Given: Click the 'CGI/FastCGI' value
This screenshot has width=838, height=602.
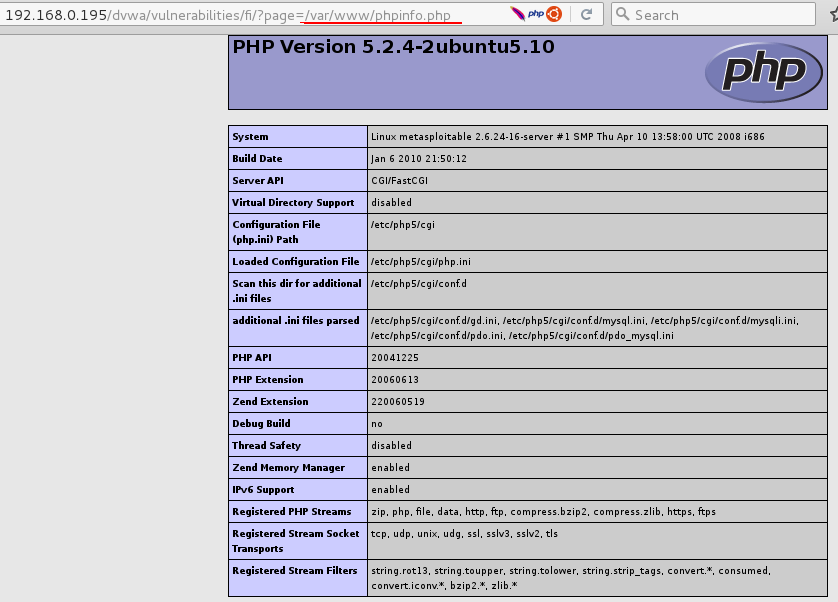Looking at the screenshot, I should [x=399, y=181].
